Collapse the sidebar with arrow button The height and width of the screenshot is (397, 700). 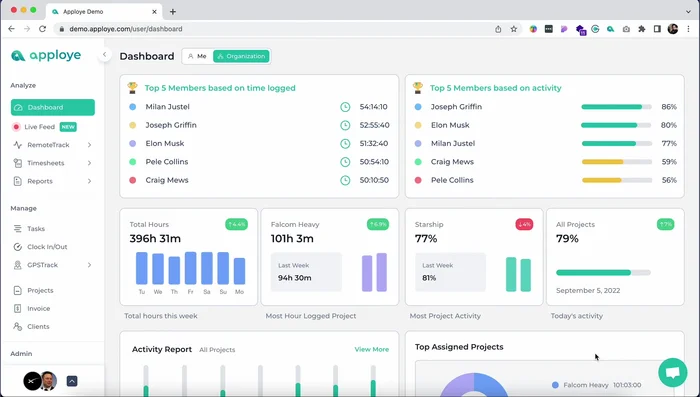[104, 55]
